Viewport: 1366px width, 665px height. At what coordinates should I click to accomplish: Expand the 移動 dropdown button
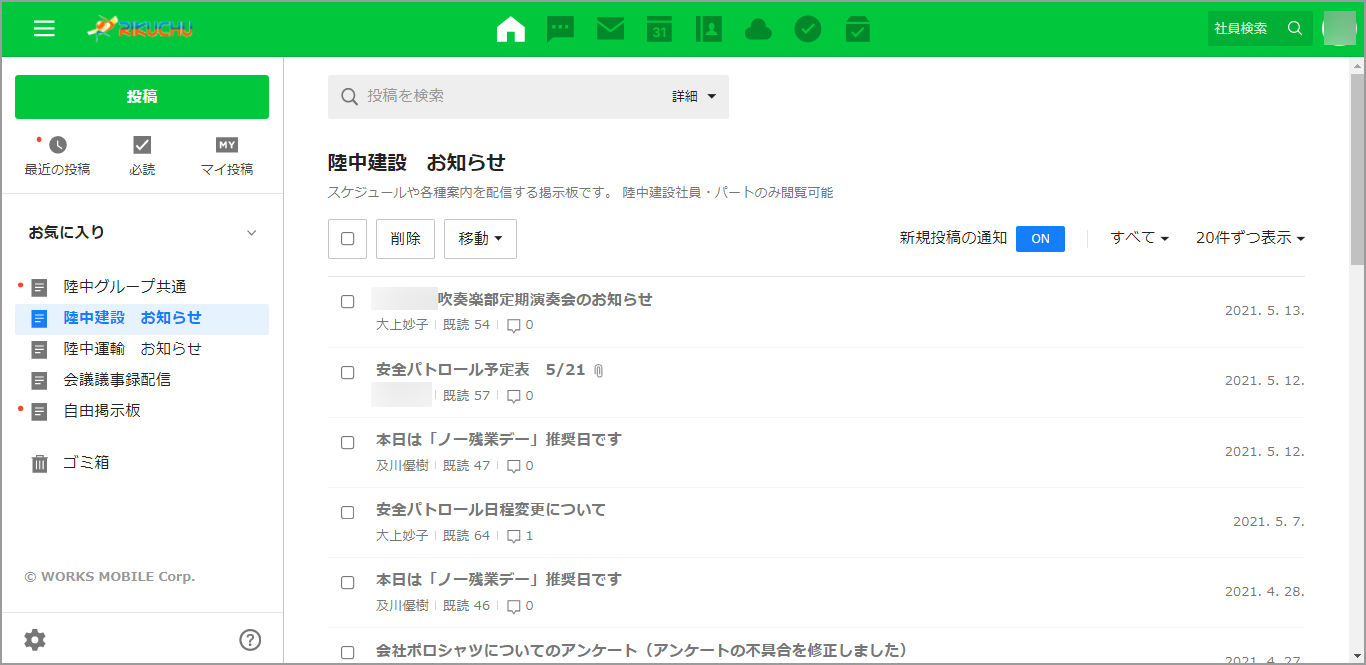[x=480, y=239]
